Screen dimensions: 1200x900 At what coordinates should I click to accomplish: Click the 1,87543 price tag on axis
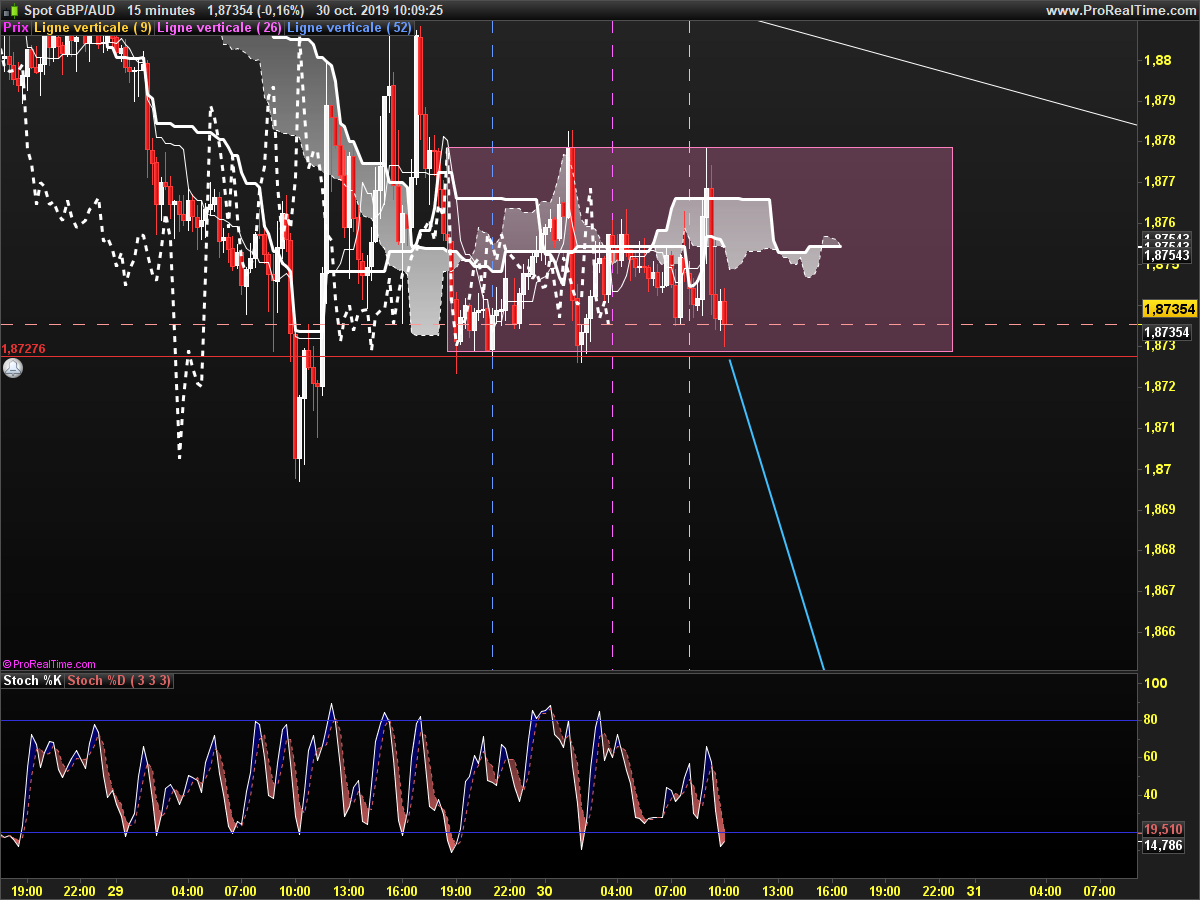point(1166,256)
